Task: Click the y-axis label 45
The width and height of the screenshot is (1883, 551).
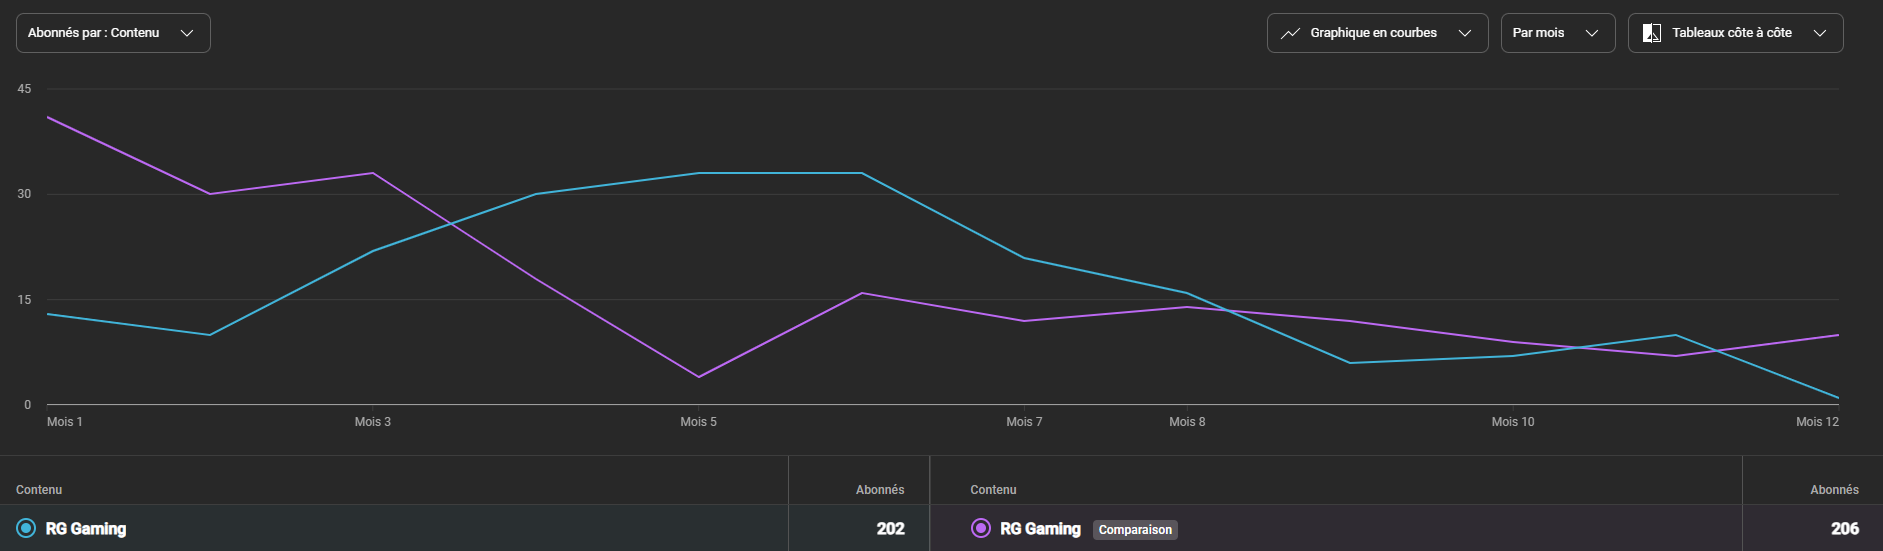Action: [24, 89]
